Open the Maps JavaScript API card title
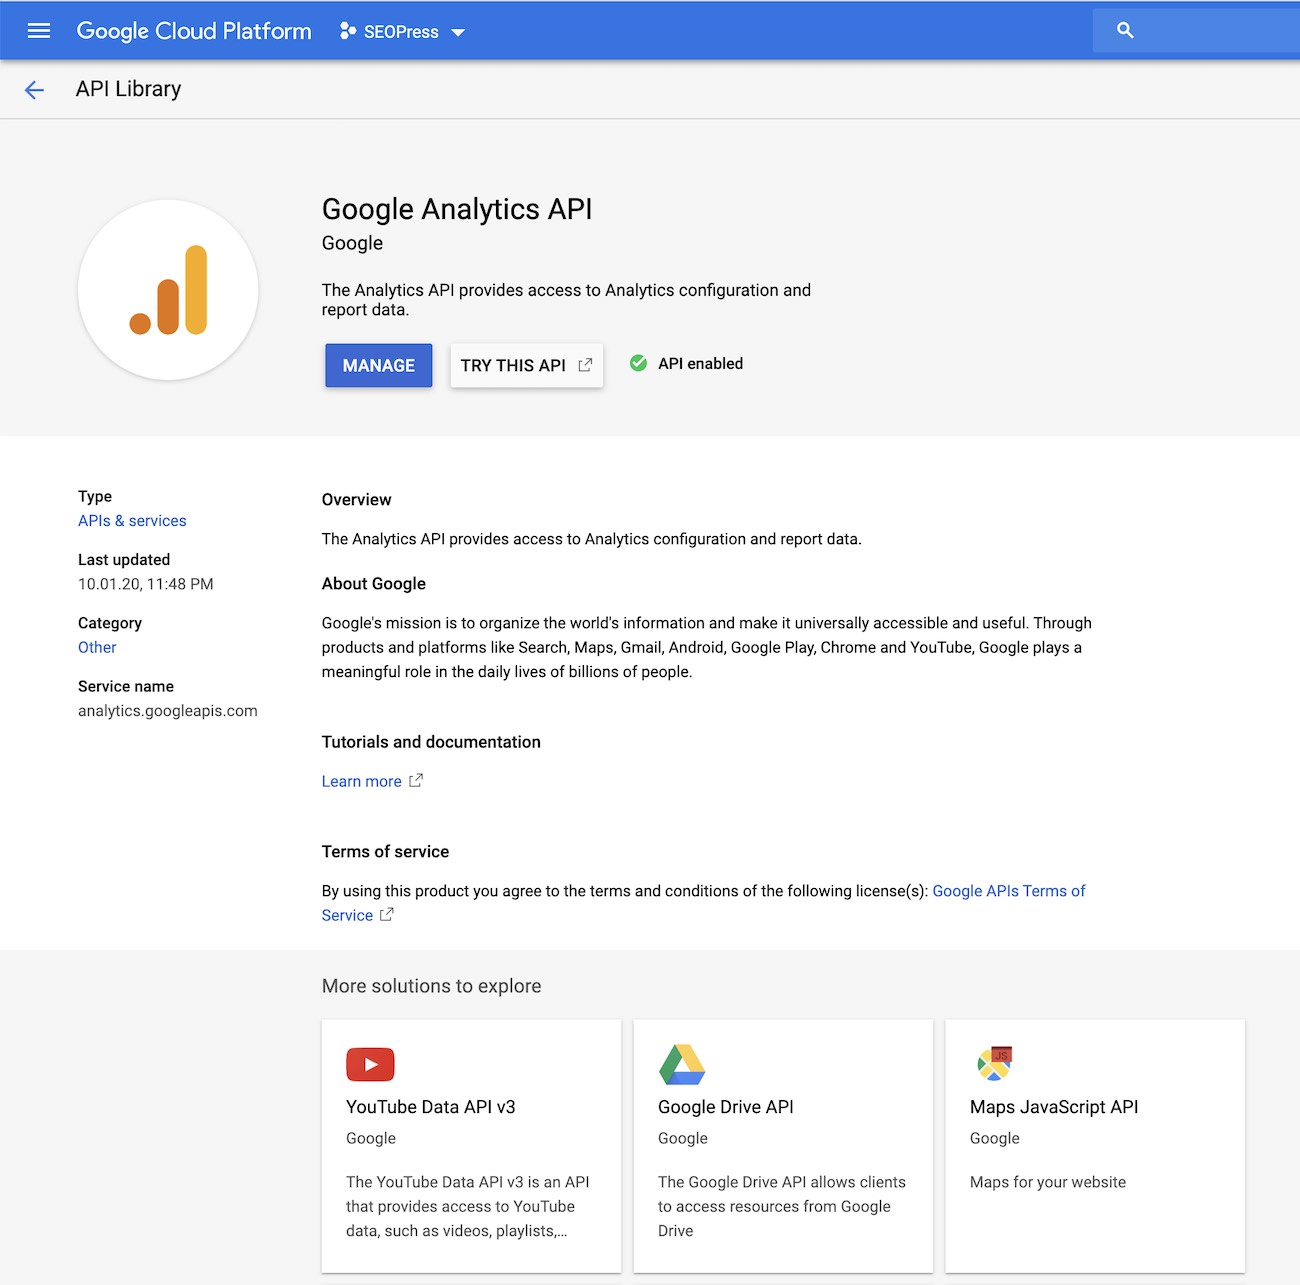The width and height of the screenshot is (1300, 1285). point(1054,1107)
